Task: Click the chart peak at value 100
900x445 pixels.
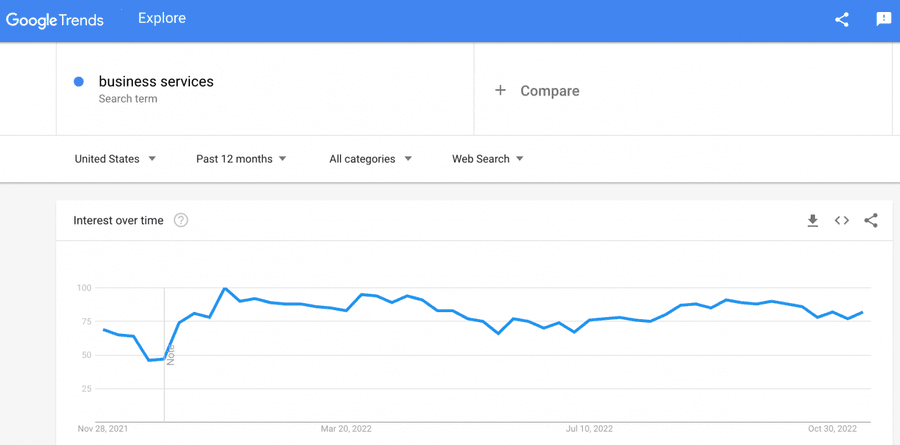Action: tap(224, 288)
